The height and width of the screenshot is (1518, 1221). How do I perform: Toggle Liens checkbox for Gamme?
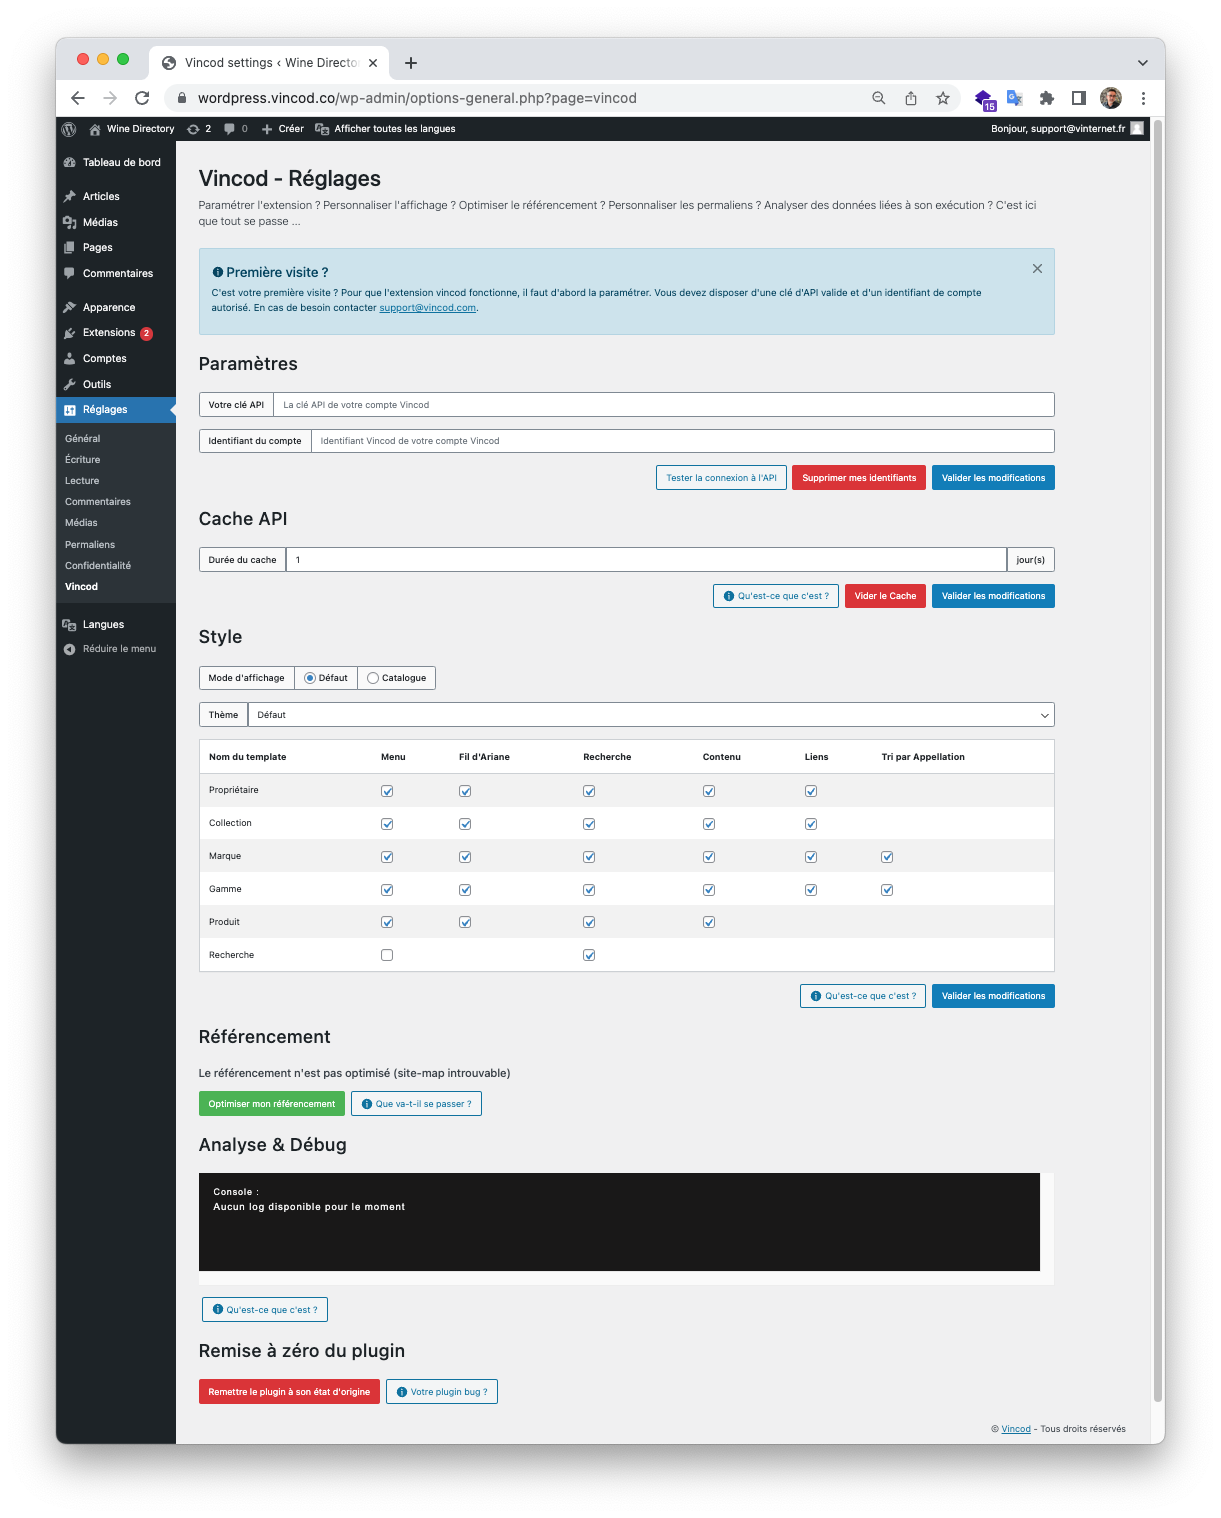point(811,890)
